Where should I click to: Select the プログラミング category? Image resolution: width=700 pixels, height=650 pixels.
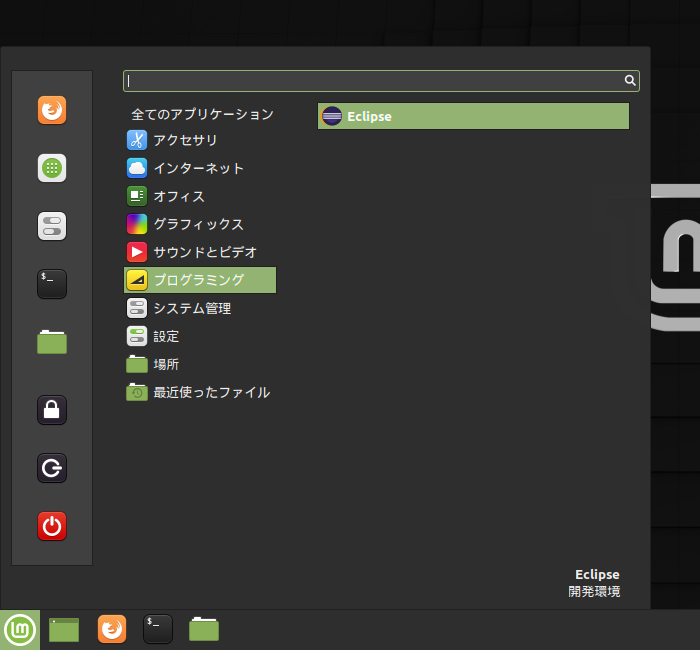coord(200,280)
